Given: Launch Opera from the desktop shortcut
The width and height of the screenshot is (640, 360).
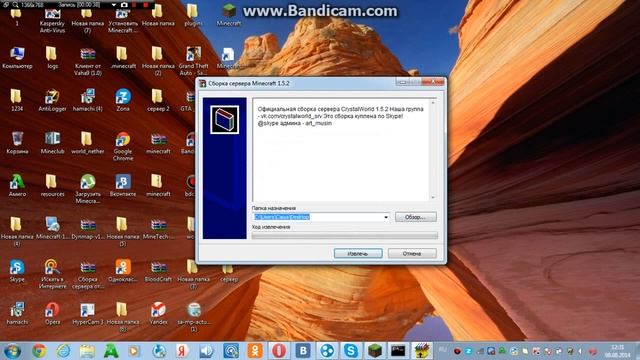Looking at the screenshot, I should click(52, 313).
